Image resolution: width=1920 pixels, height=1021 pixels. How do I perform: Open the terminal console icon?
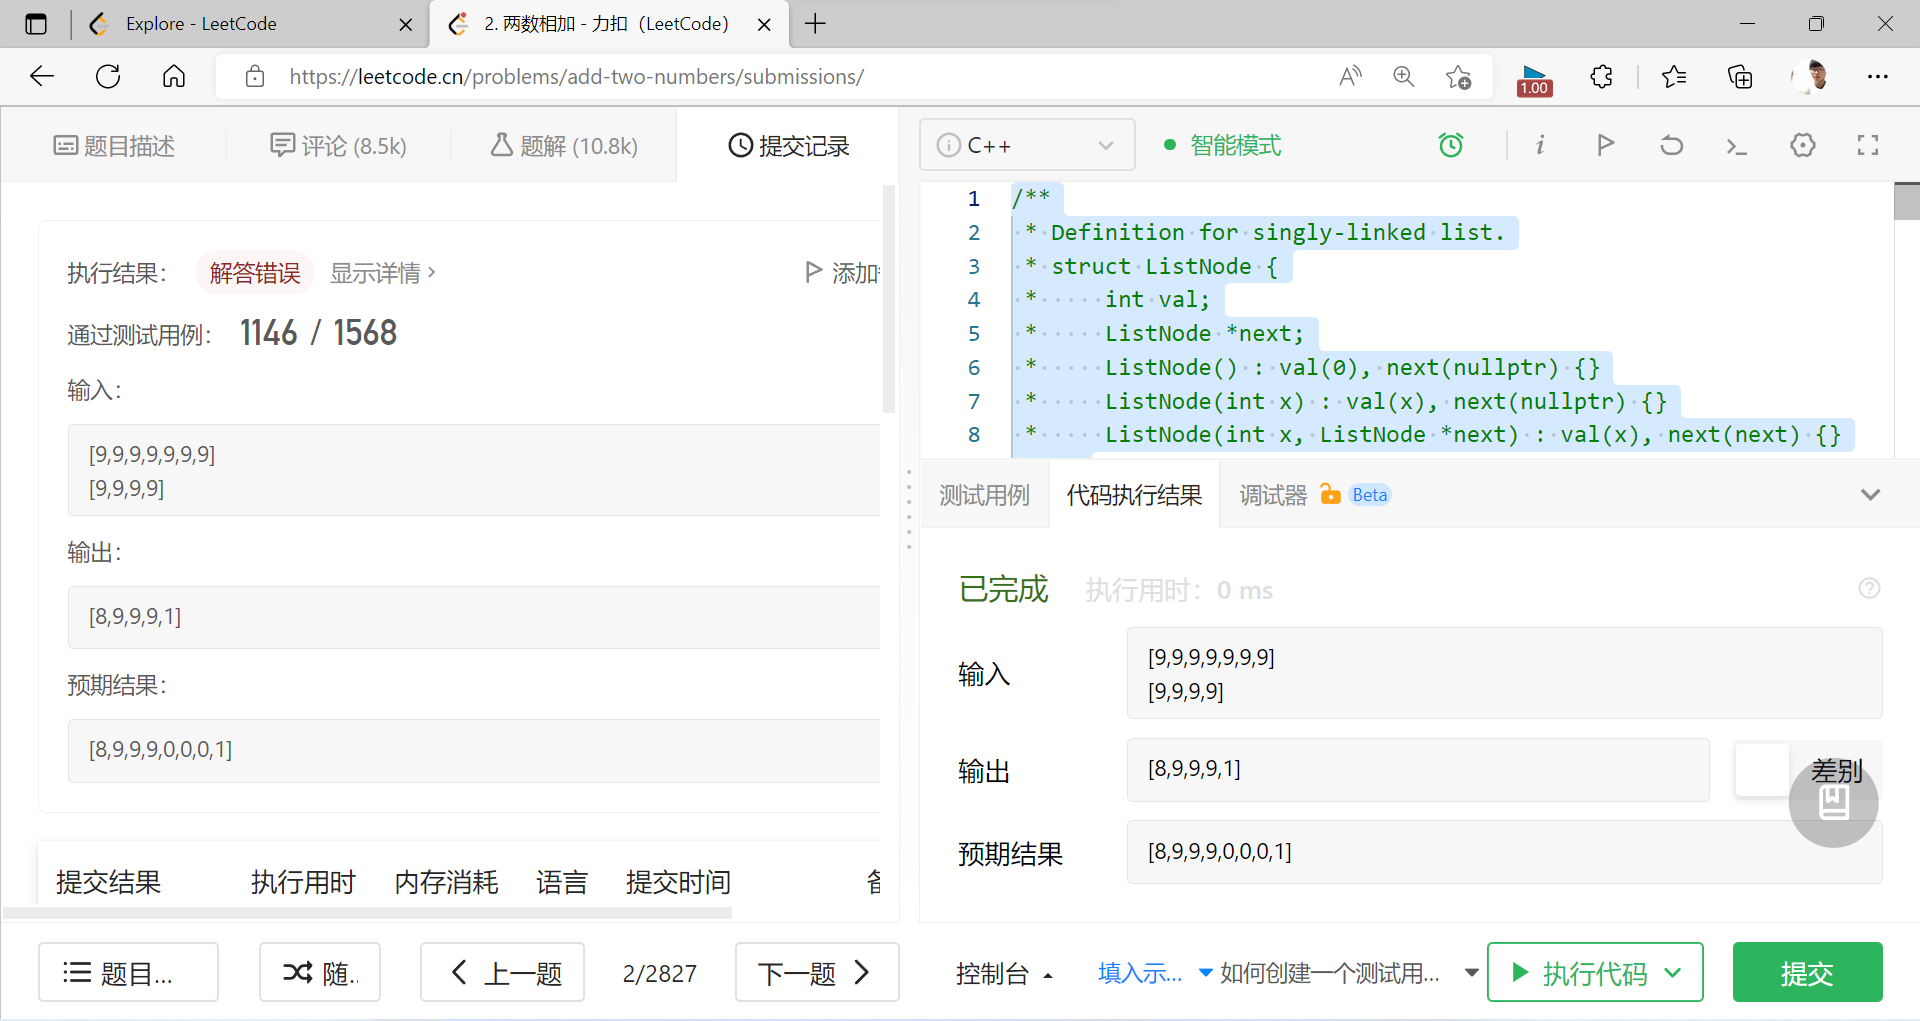[x=1737, y=146]
